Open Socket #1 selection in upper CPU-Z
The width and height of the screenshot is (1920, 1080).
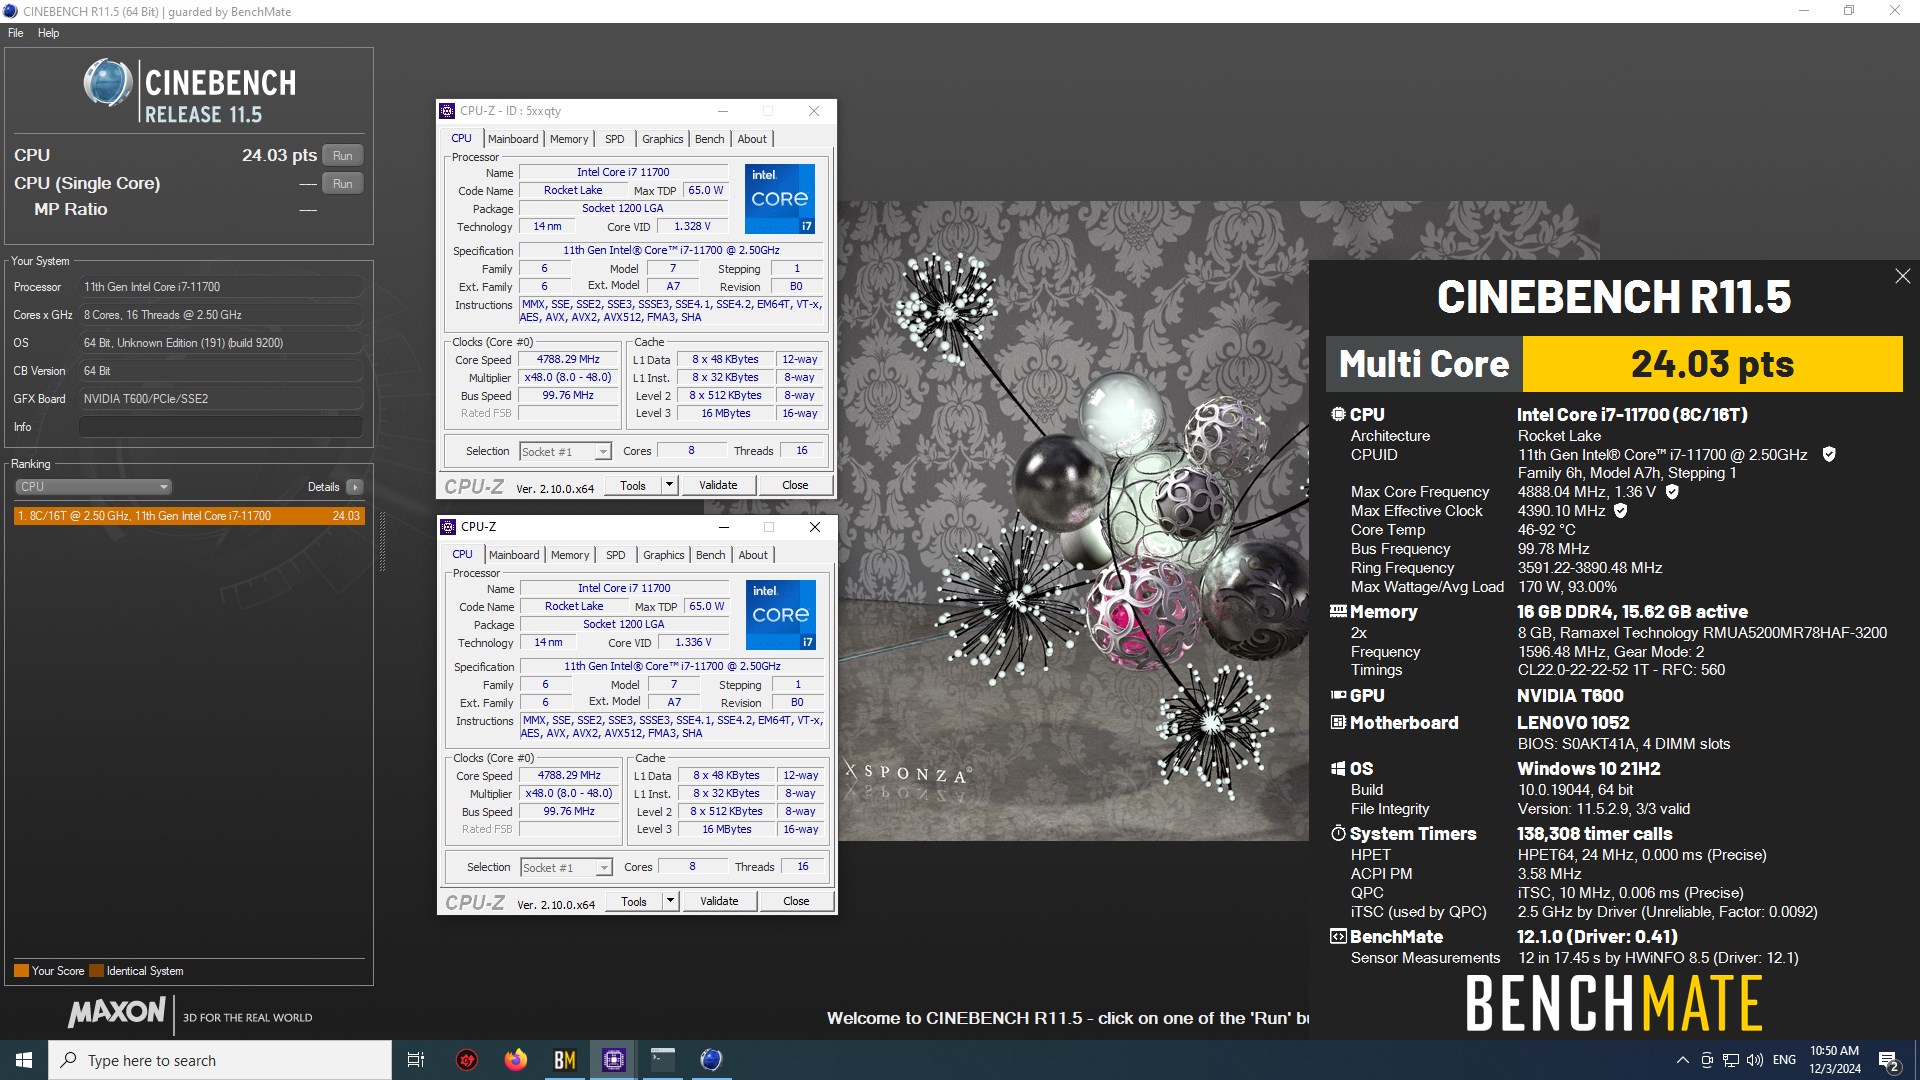(x=565, y=452)
